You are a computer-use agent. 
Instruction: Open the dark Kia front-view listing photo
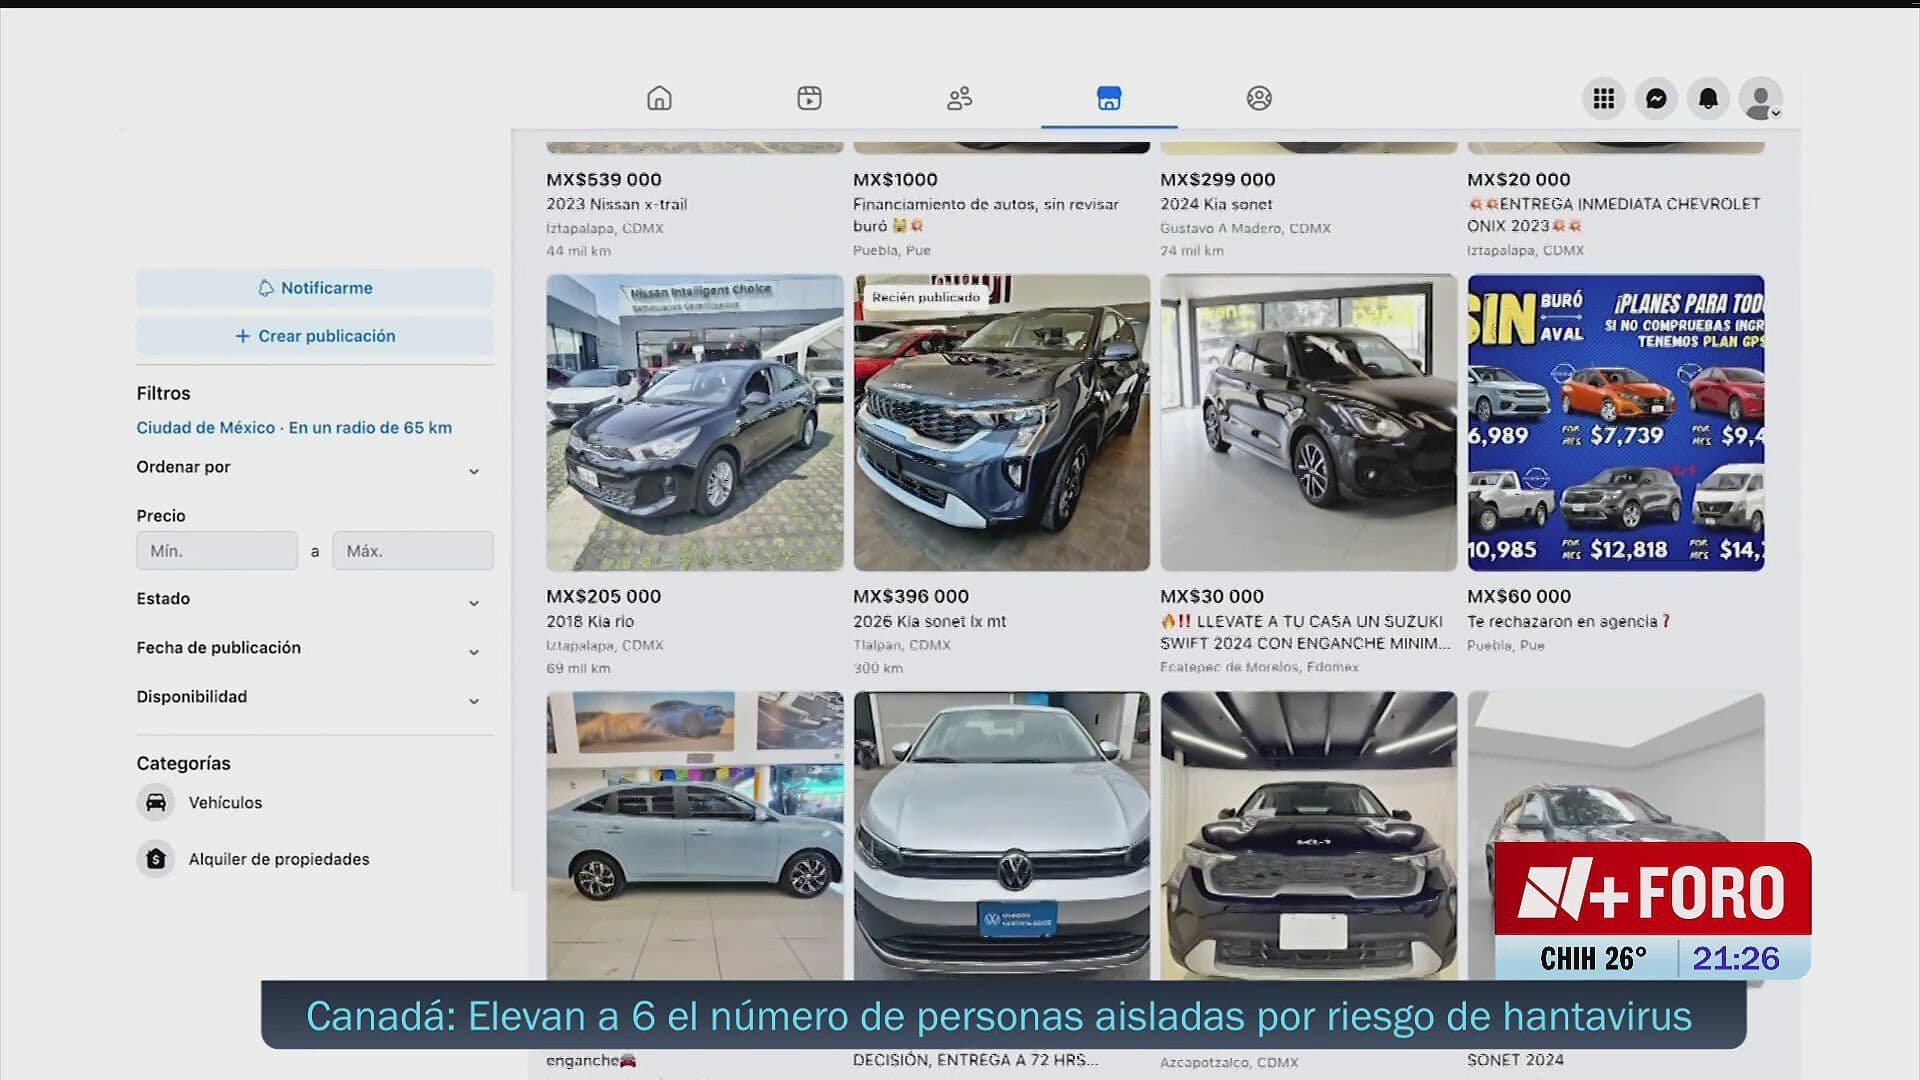point(1309,835)
